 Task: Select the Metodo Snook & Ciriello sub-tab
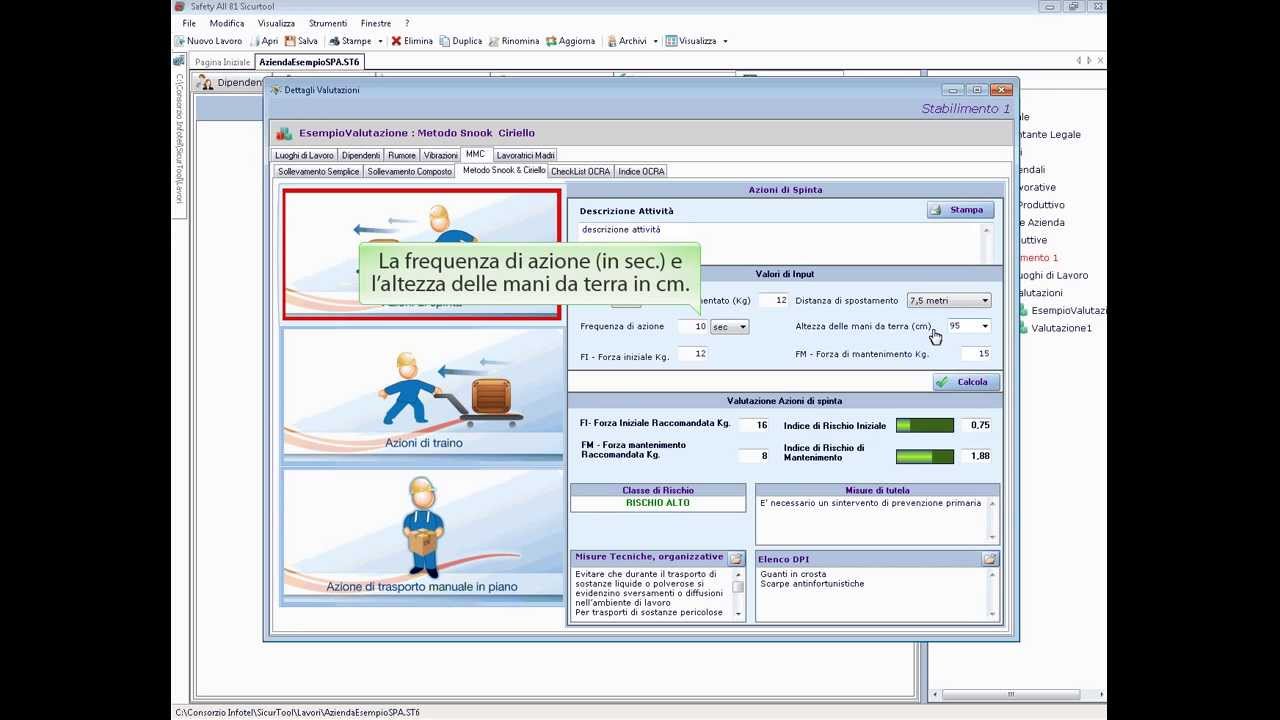coord(504,170)
